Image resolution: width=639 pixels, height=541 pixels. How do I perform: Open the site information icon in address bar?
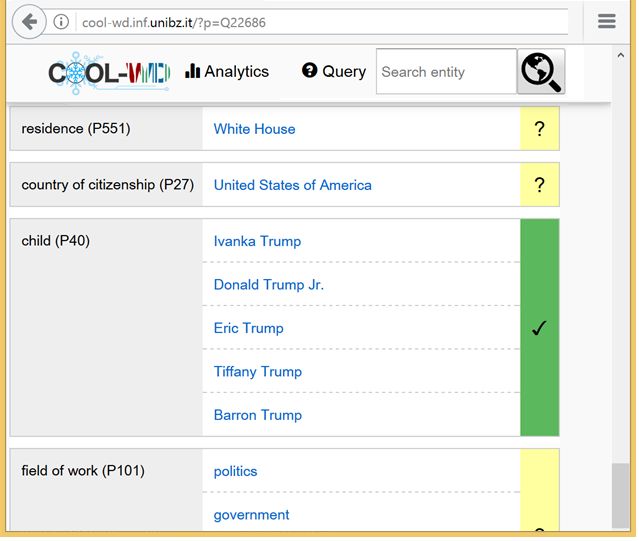(61, 22)
